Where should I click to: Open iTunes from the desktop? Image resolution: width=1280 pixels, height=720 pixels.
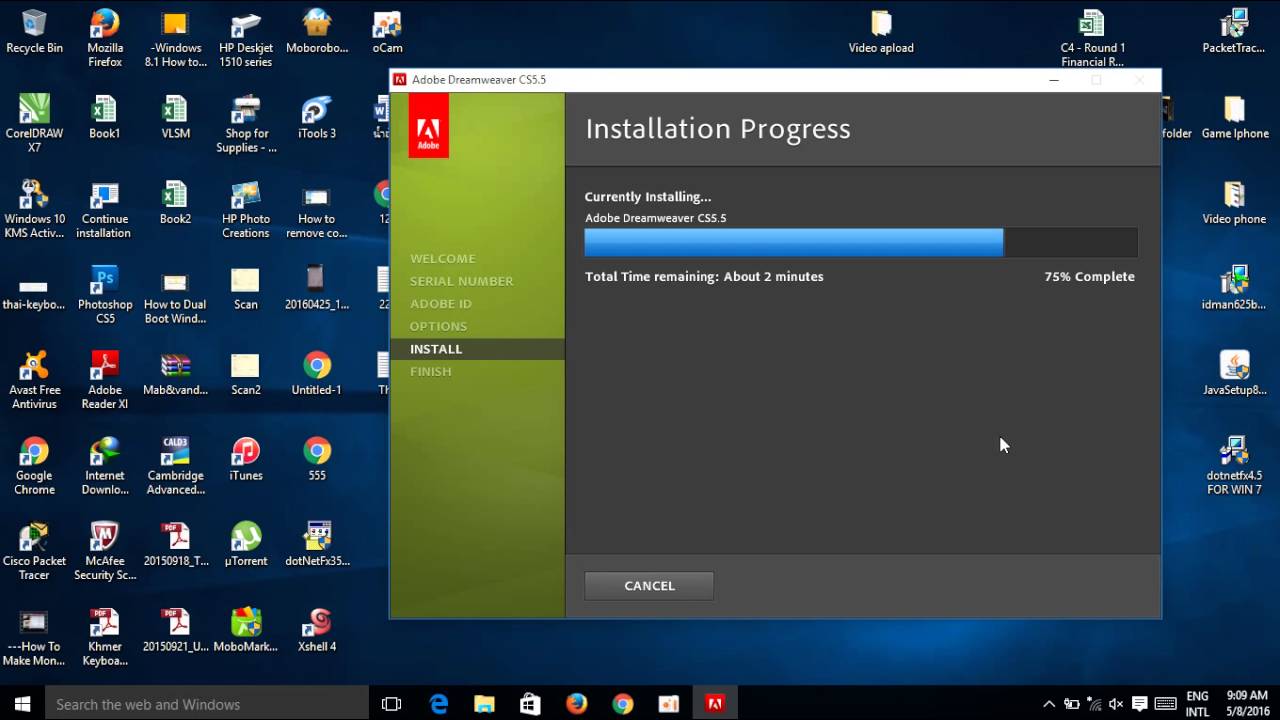(245, 450)
